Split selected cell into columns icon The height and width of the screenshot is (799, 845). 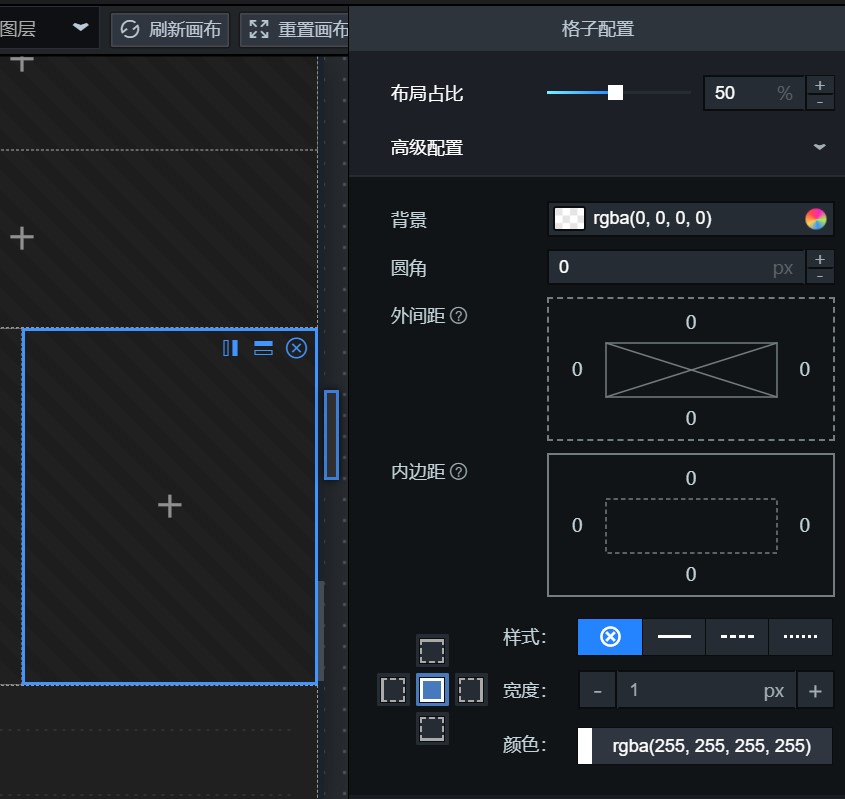coord(231,348)
